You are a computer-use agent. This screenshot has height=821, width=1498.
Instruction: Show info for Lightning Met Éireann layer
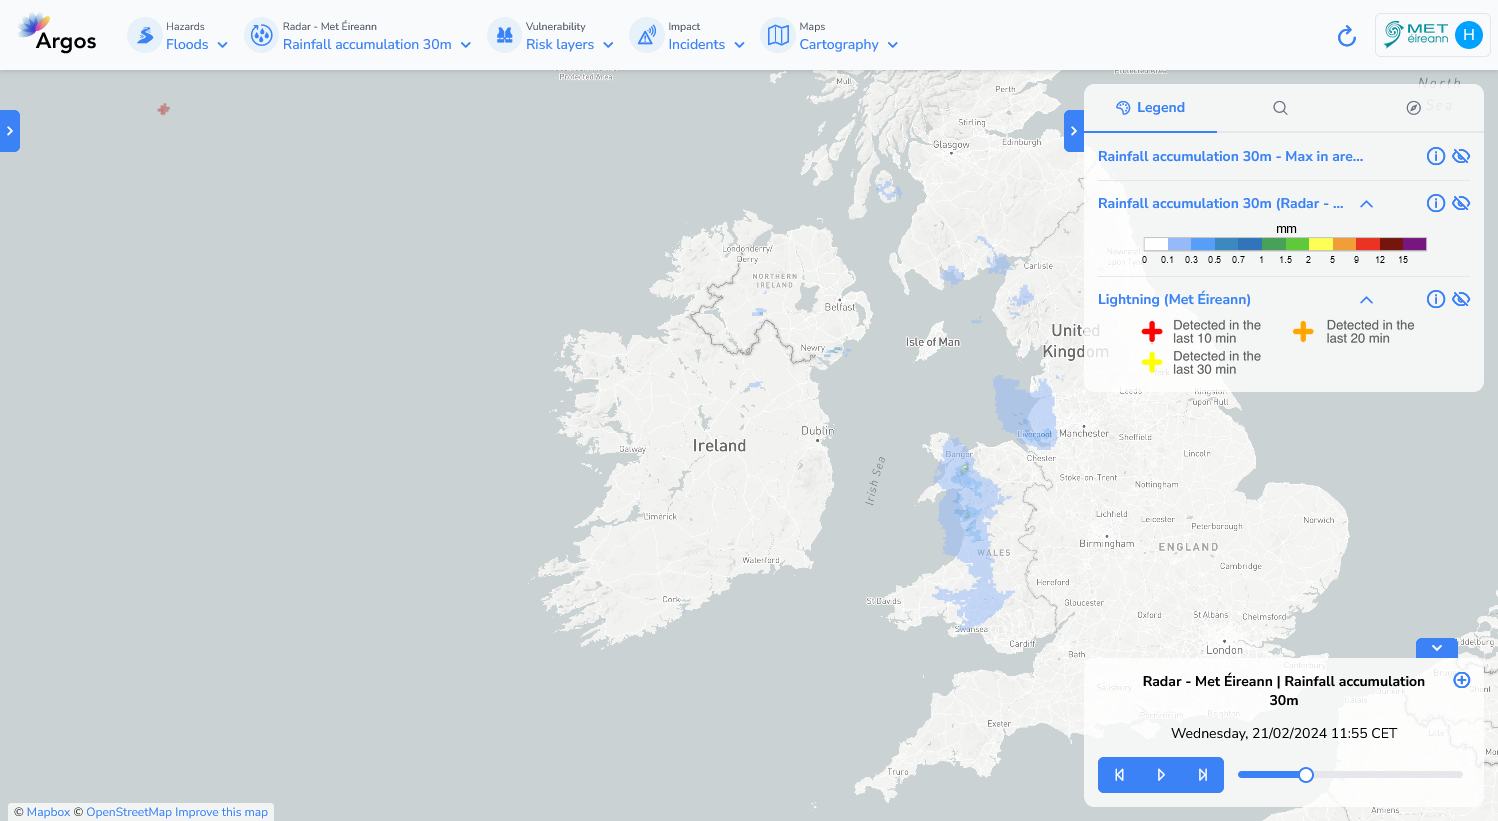[x=1436, y=299]
